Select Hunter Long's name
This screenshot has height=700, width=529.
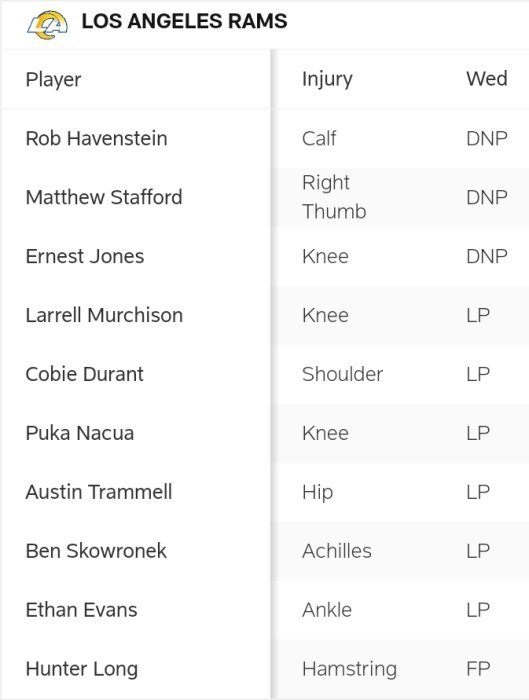pos(82,668)
